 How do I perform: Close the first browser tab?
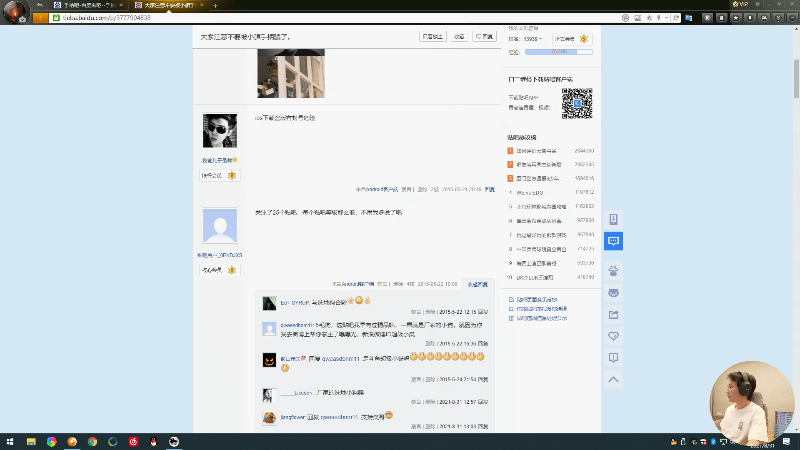point(121,5)
